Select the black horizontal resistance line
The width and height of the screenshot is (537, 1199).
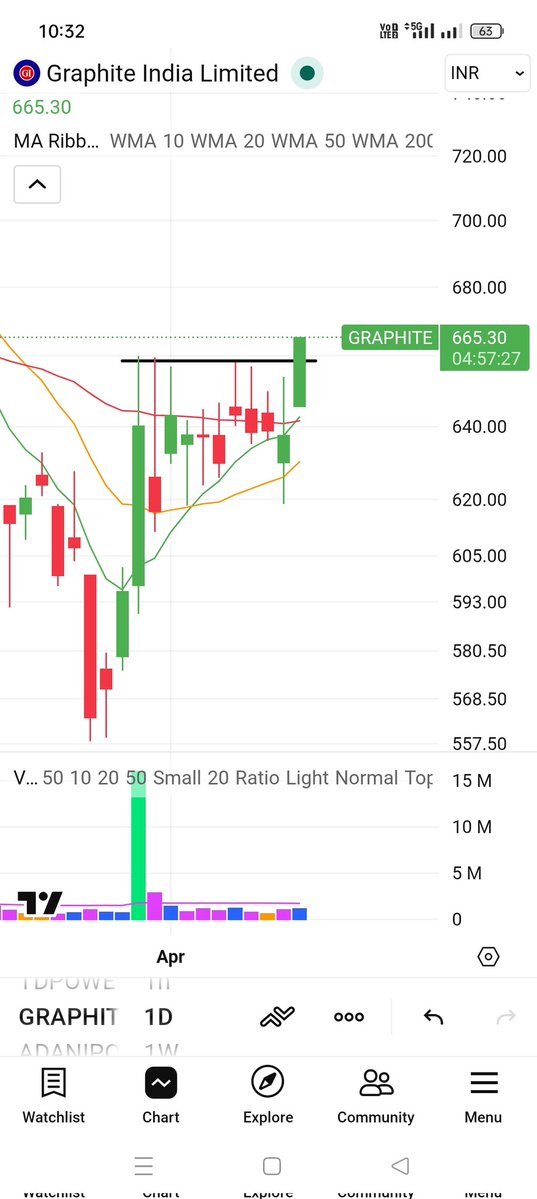(x=219, y=359)
